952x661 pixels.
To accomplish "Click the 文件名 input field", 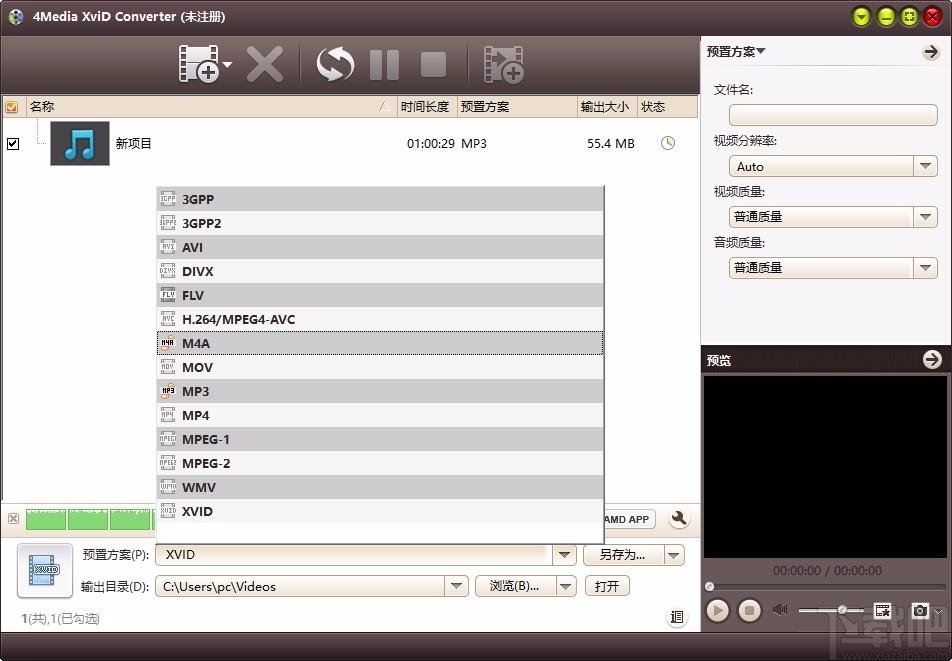I will pos(833,115).
